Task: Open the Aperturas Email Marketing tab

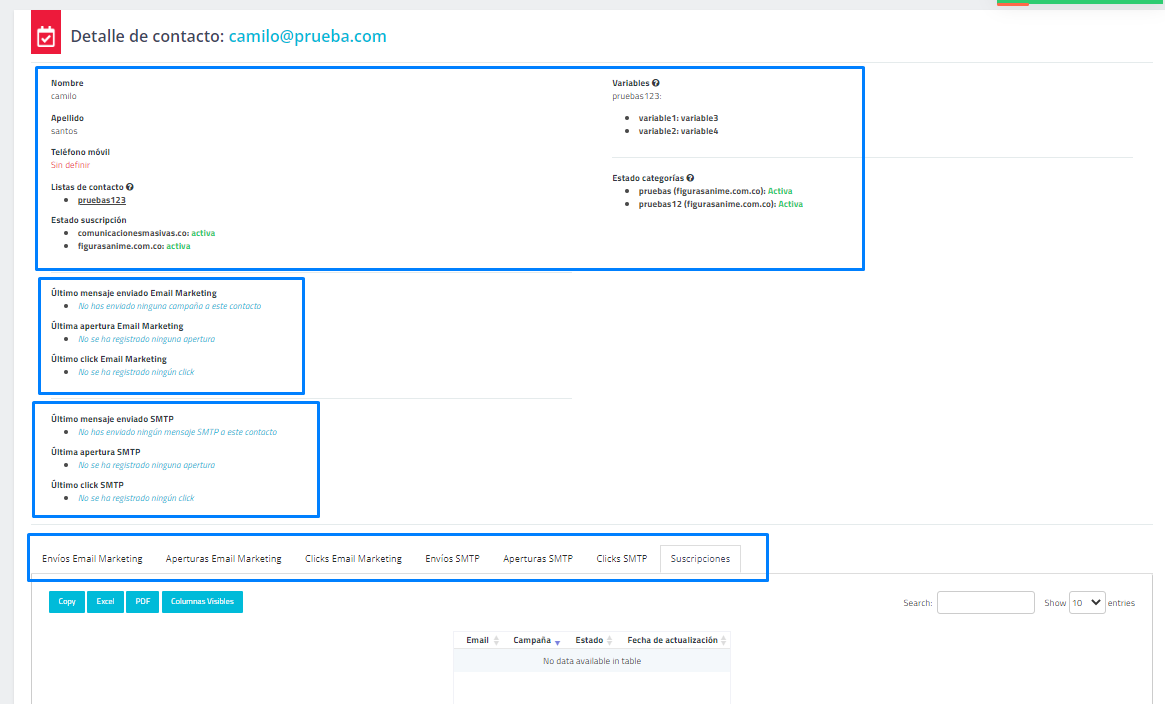Action: [x=223, y=559]
